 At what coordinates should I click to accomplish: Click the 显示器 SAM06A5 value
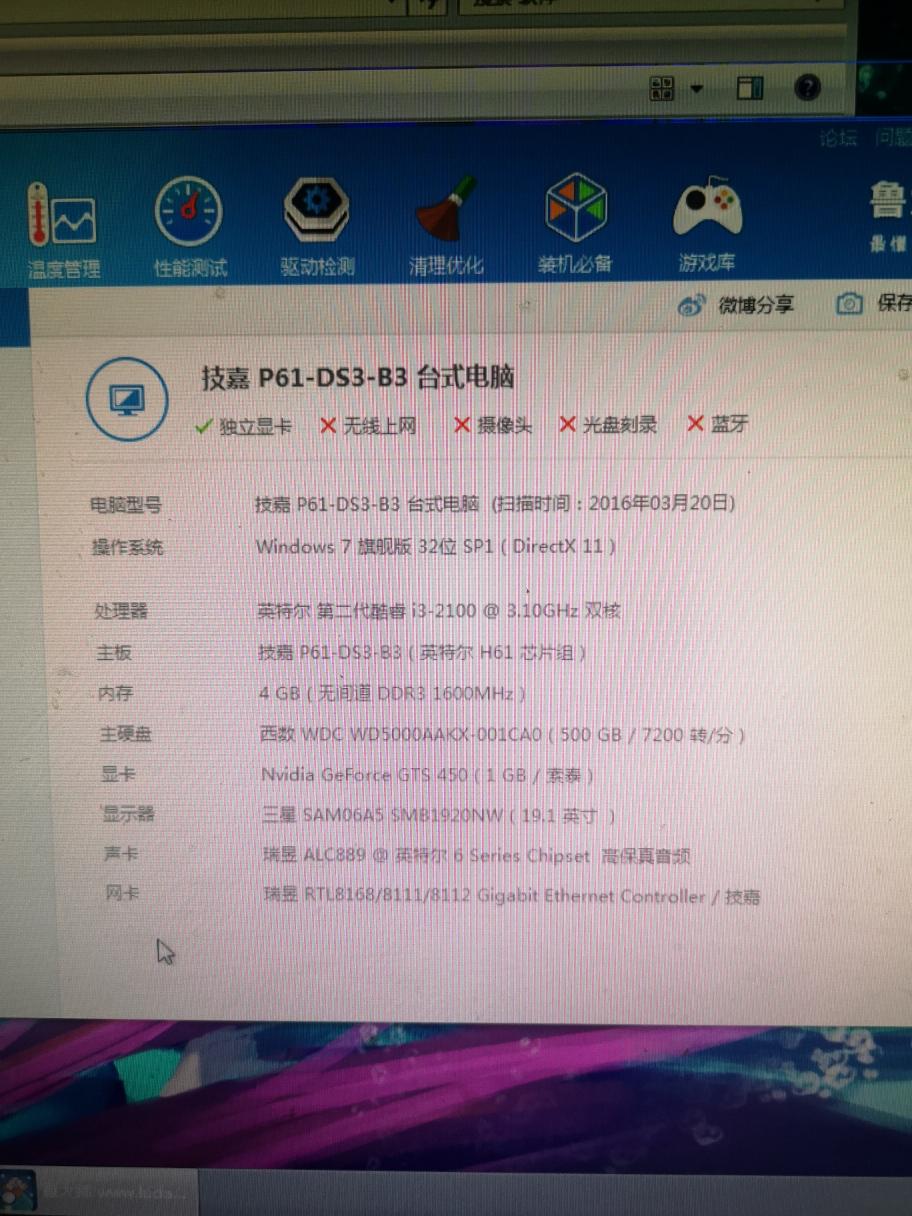pos(439,816)
